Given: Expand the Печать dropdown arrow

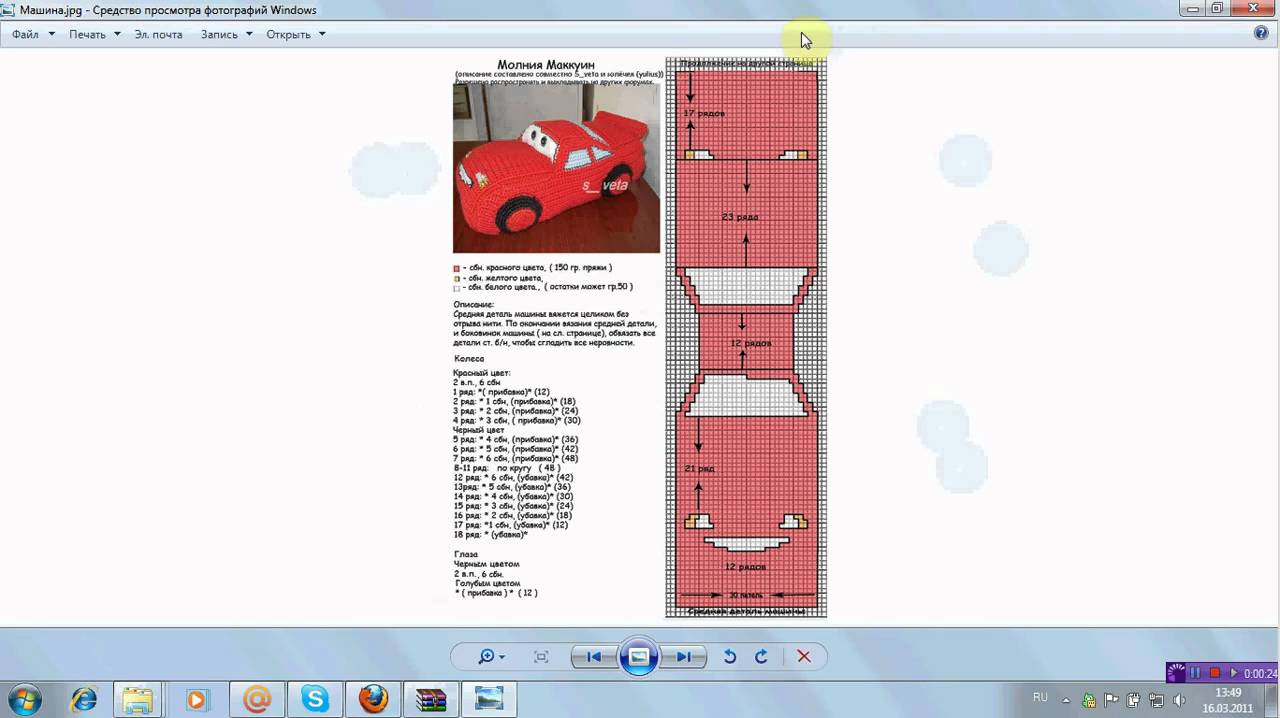Looking at the screenshot, I should 117,34.
